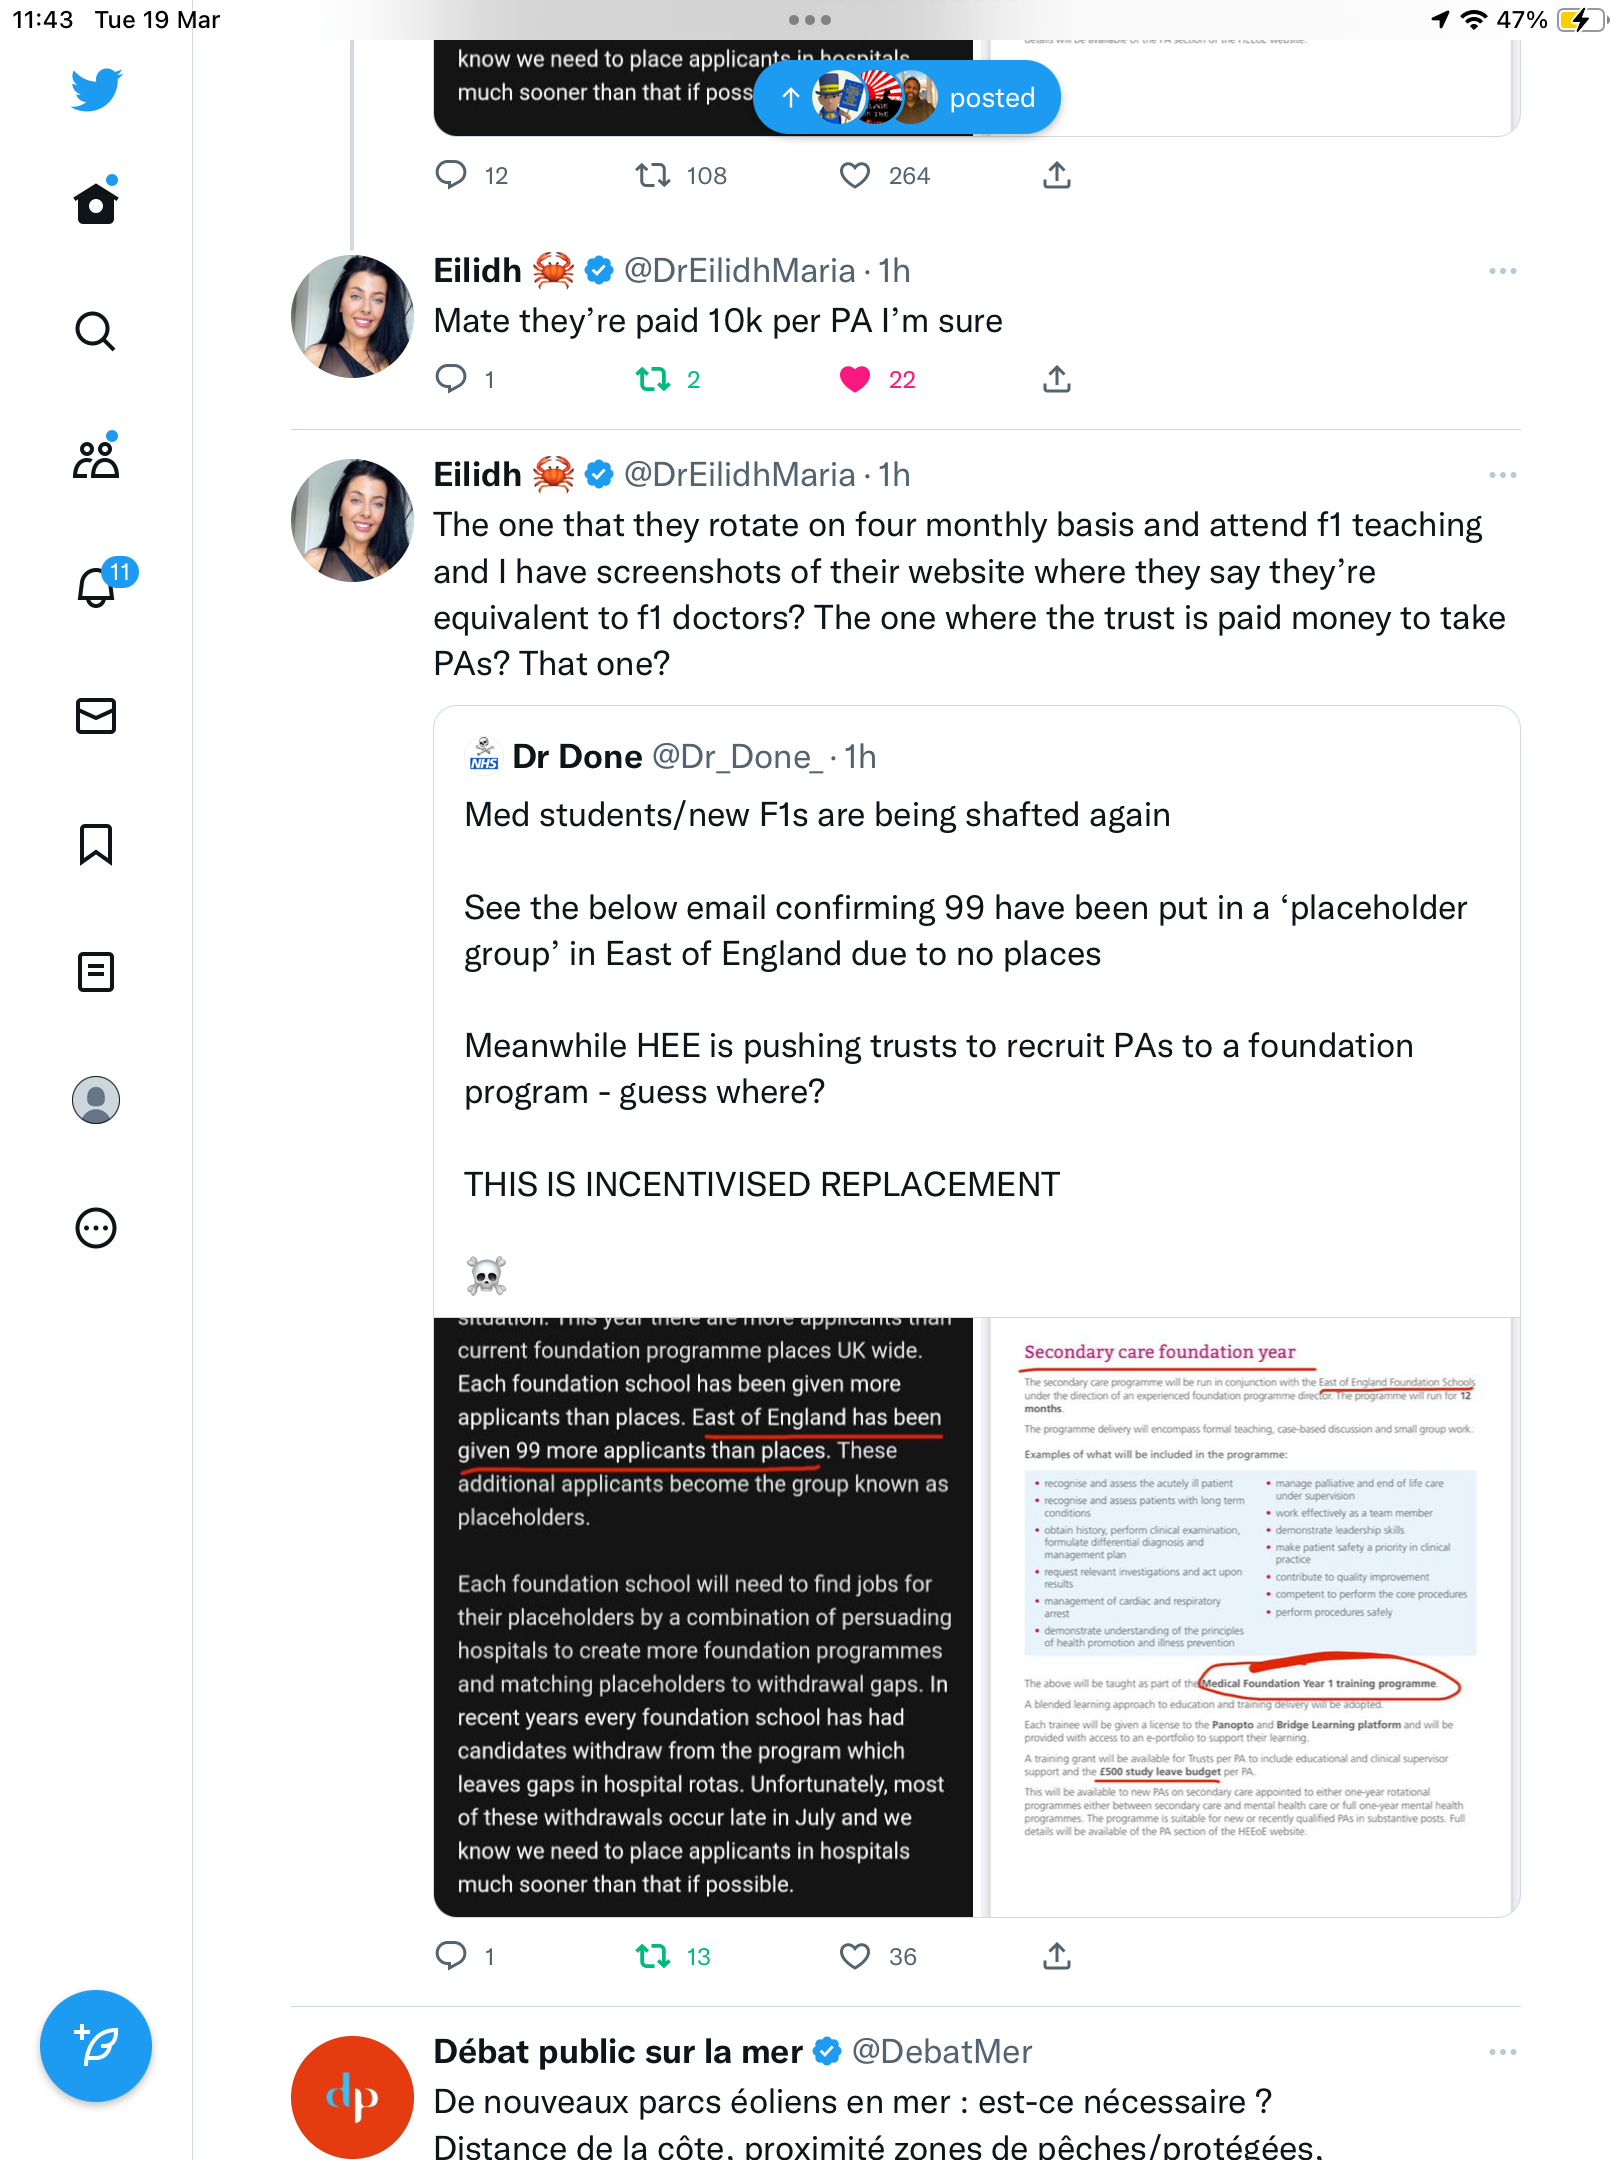This screenshot has width=1620, height=2160.
Task: Open the bookmarks icon in sidebar
Action: 96,844
